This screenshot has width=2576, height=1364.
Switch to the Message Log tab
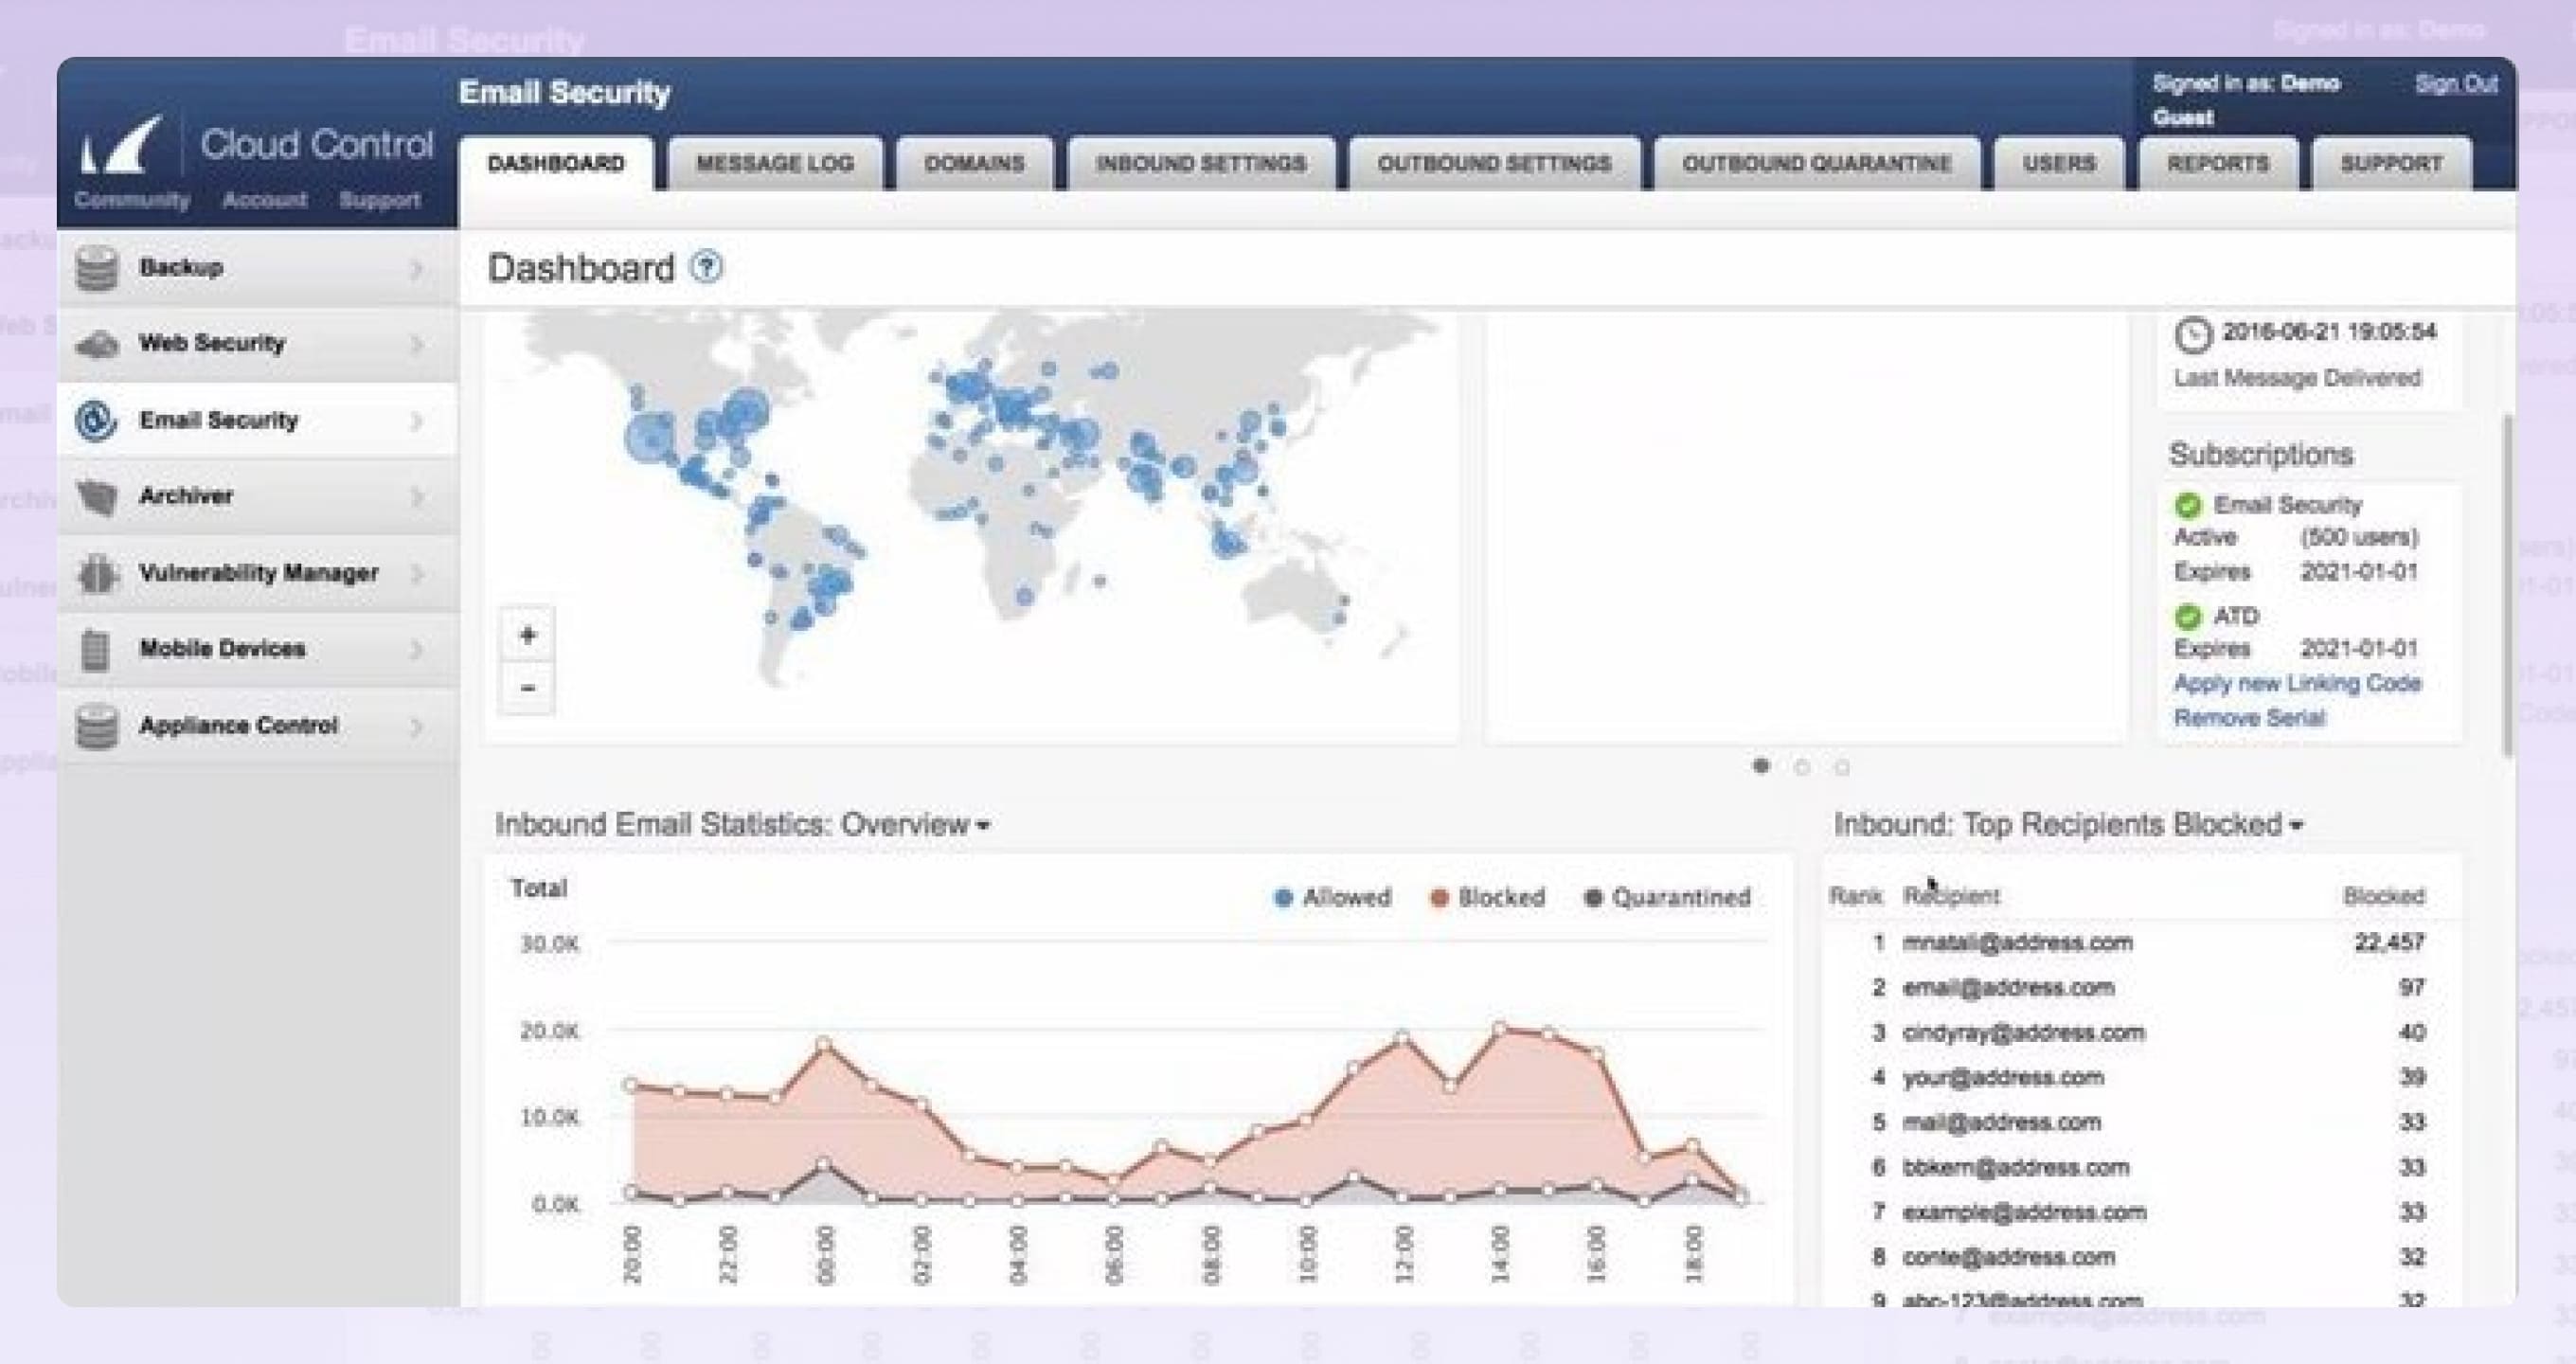coord(774,164)
